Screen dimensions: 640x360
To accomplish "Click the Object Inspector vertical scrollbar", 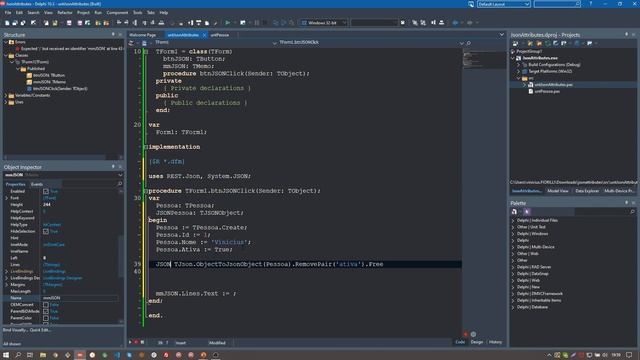I will (x=121, y=255).
